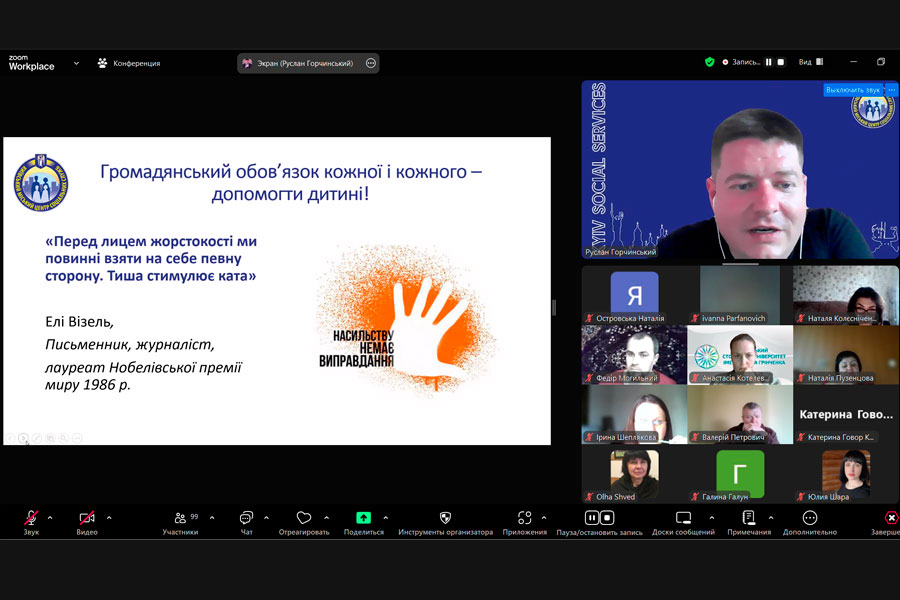Click the Запись recording indicator at top
The width and height of the screenshot is (900, 600).
pyautogui.click(x=741, y=62)
